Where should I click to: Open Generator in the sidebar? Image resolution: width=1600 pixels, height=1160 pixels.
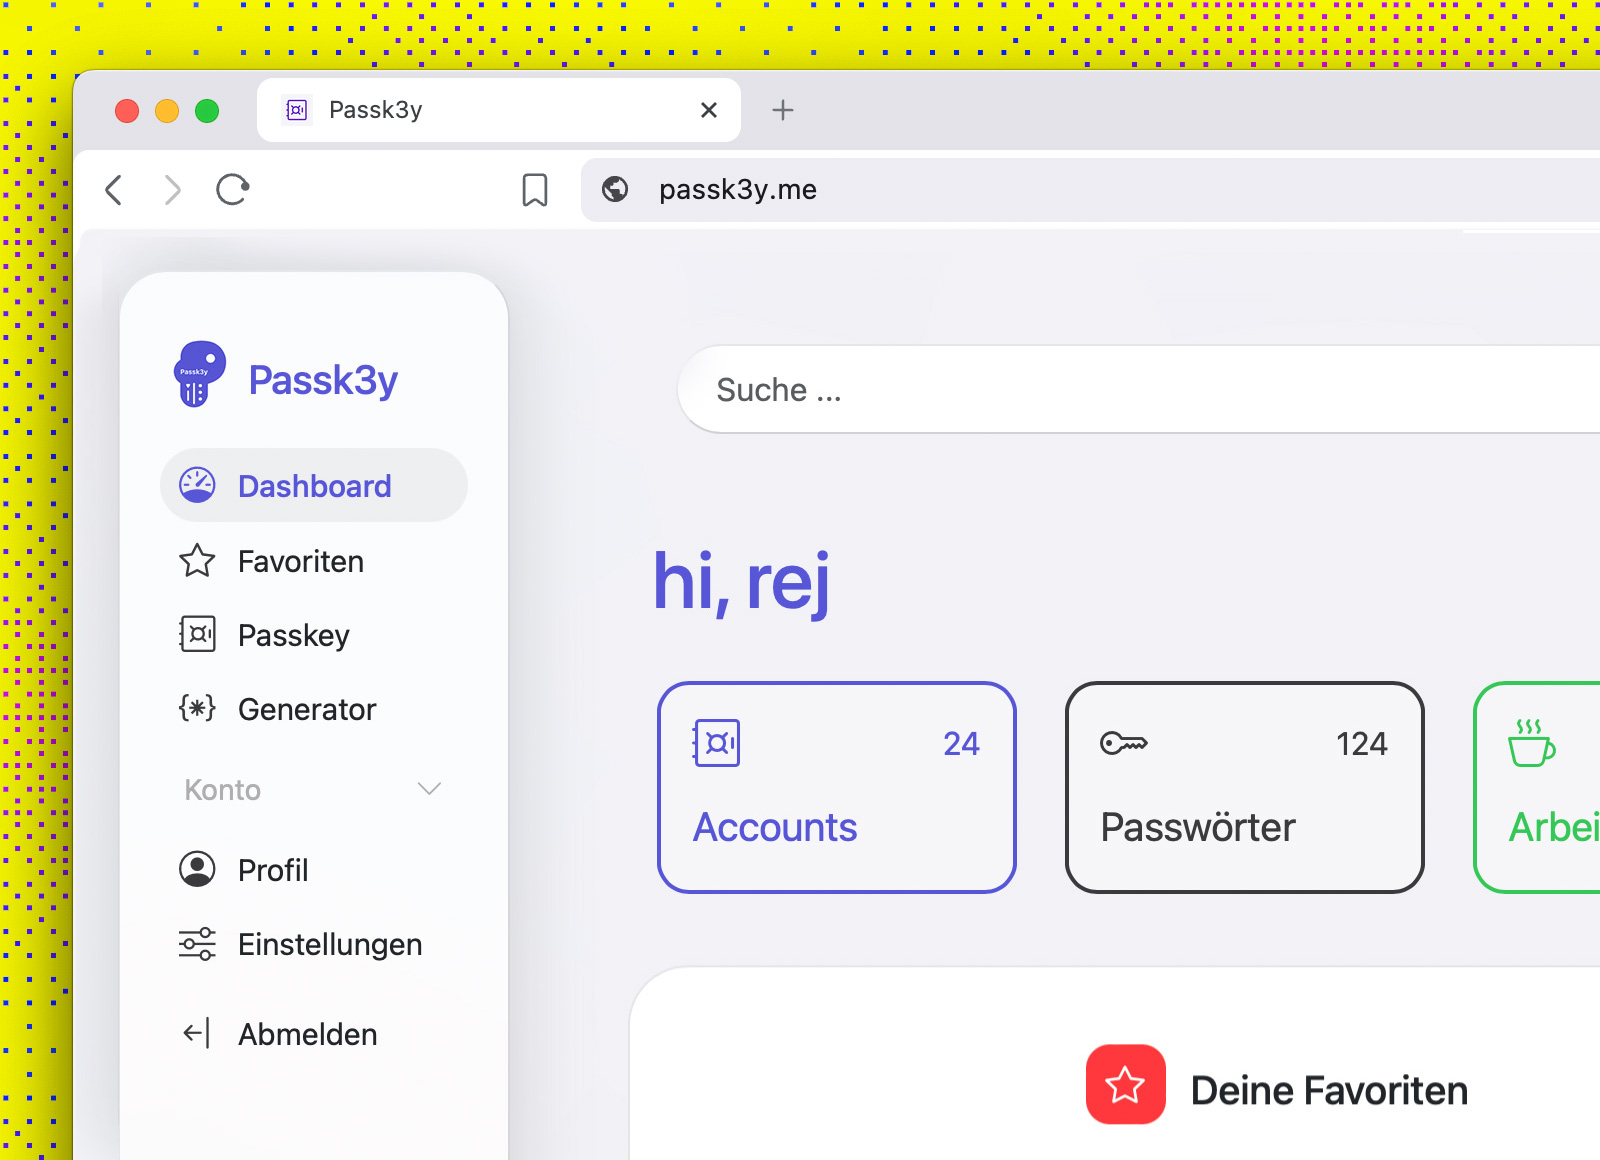point(314,709)
